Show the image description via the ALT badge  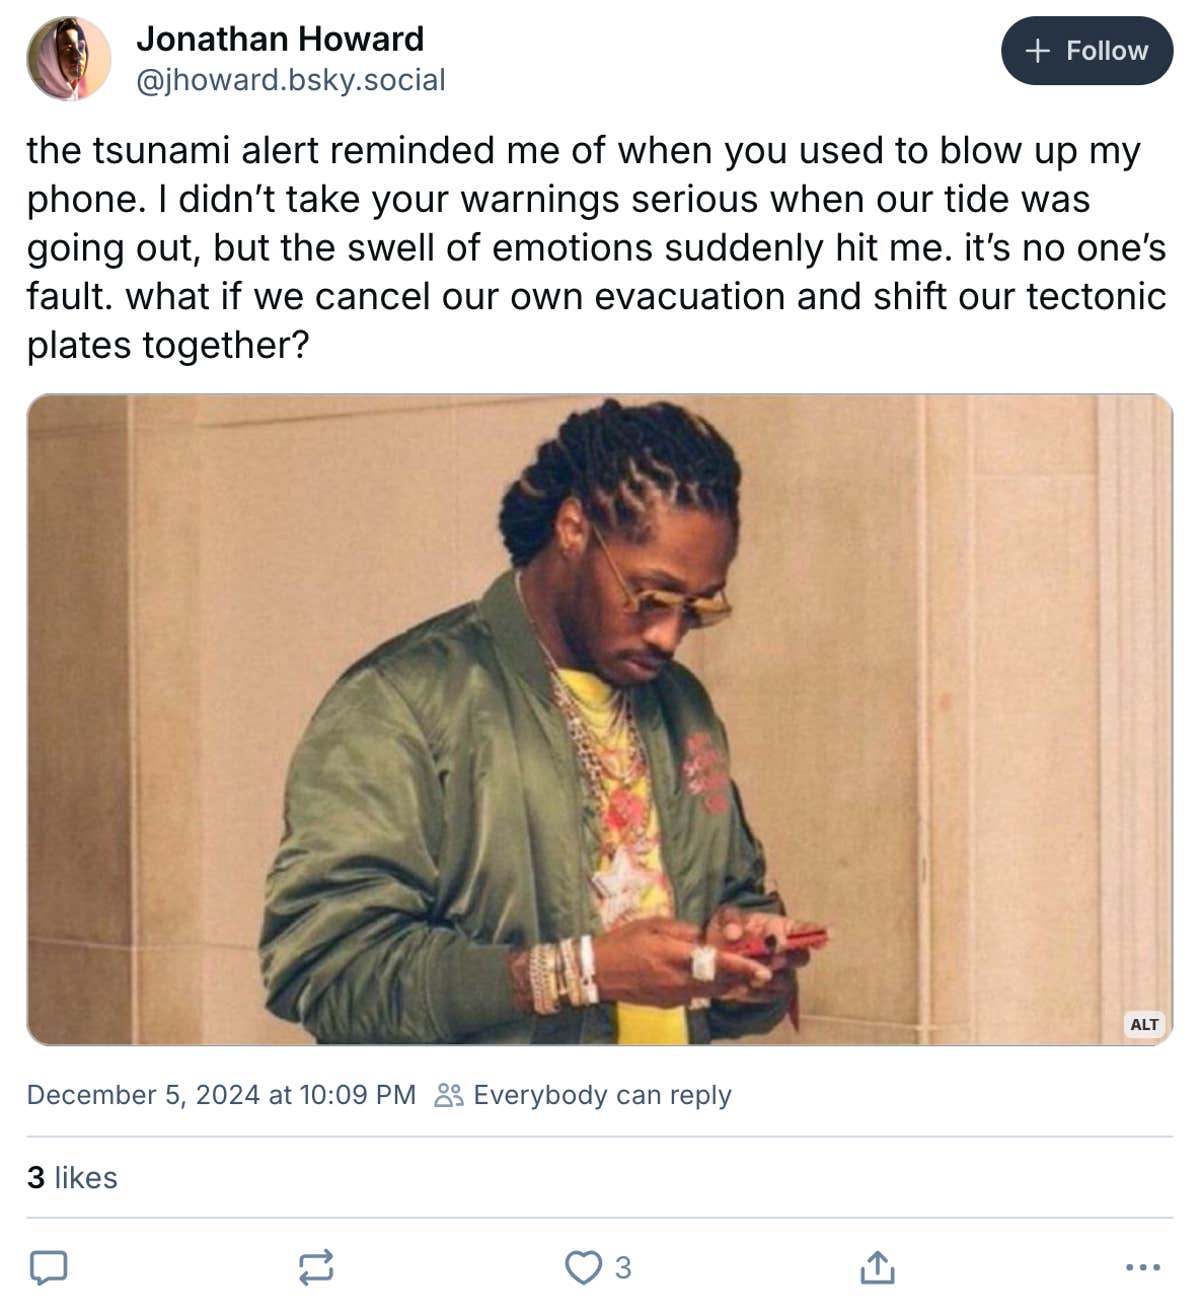[1143, 1023]
